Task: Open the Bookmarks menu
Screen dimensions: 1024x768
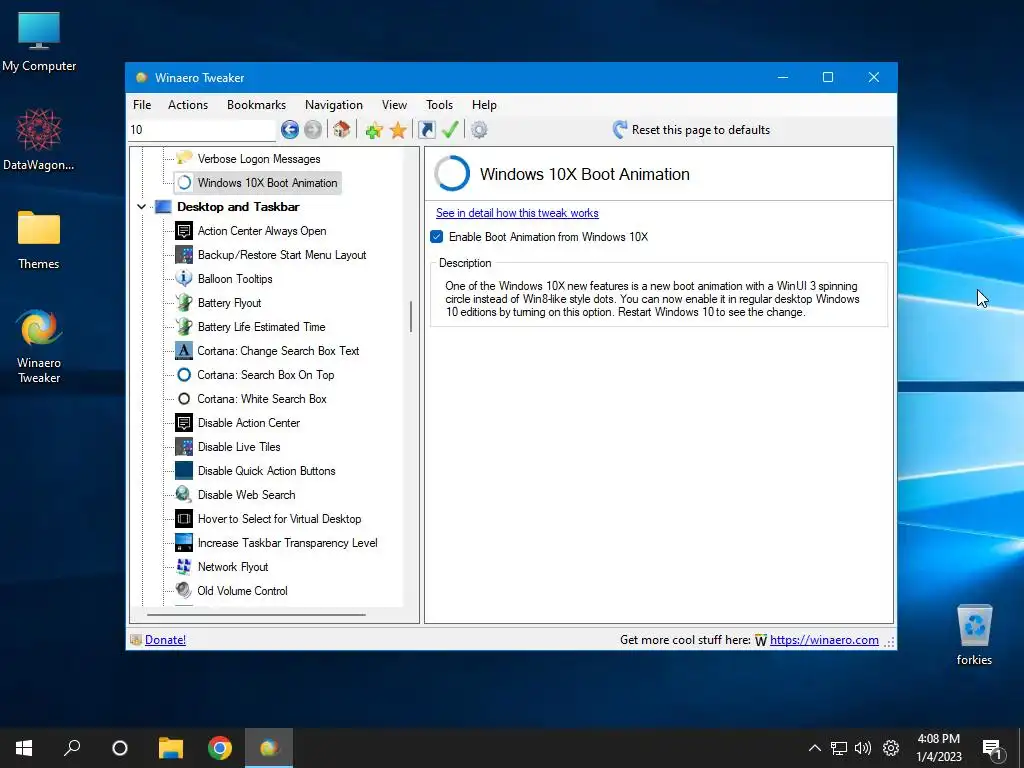Action: point(257,104)
